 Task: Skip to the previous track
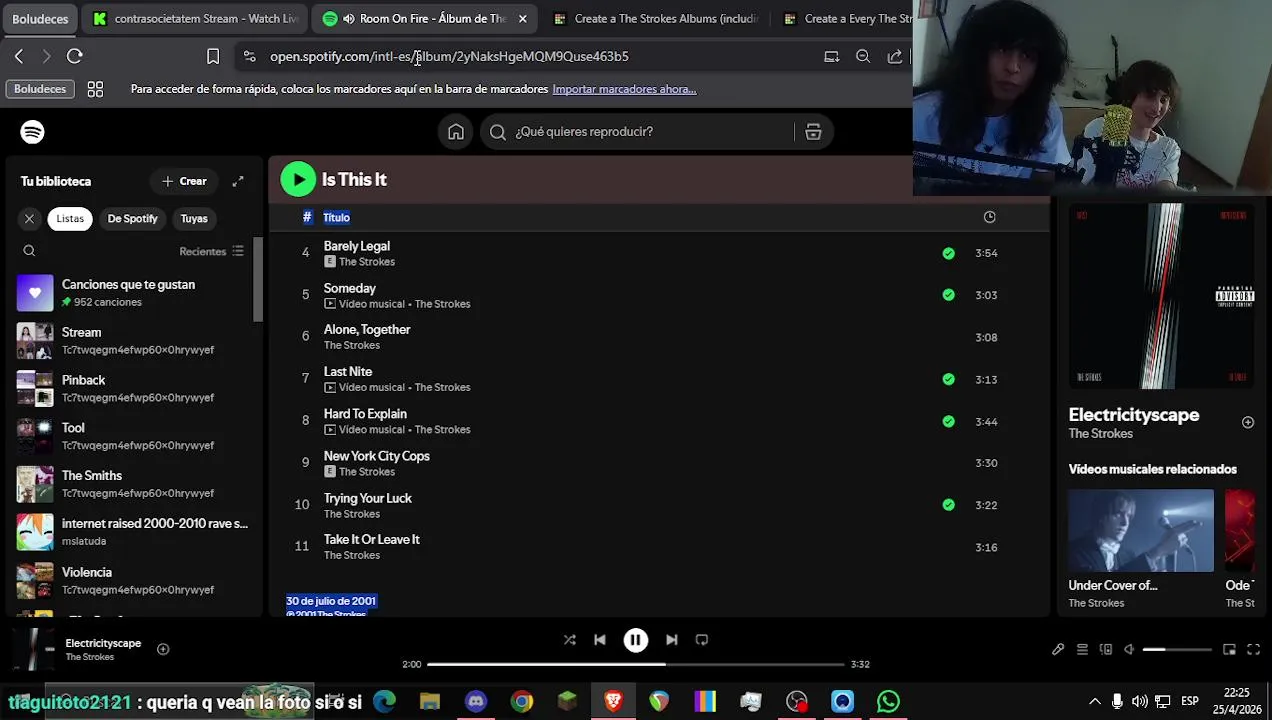[x=600, y=640]
